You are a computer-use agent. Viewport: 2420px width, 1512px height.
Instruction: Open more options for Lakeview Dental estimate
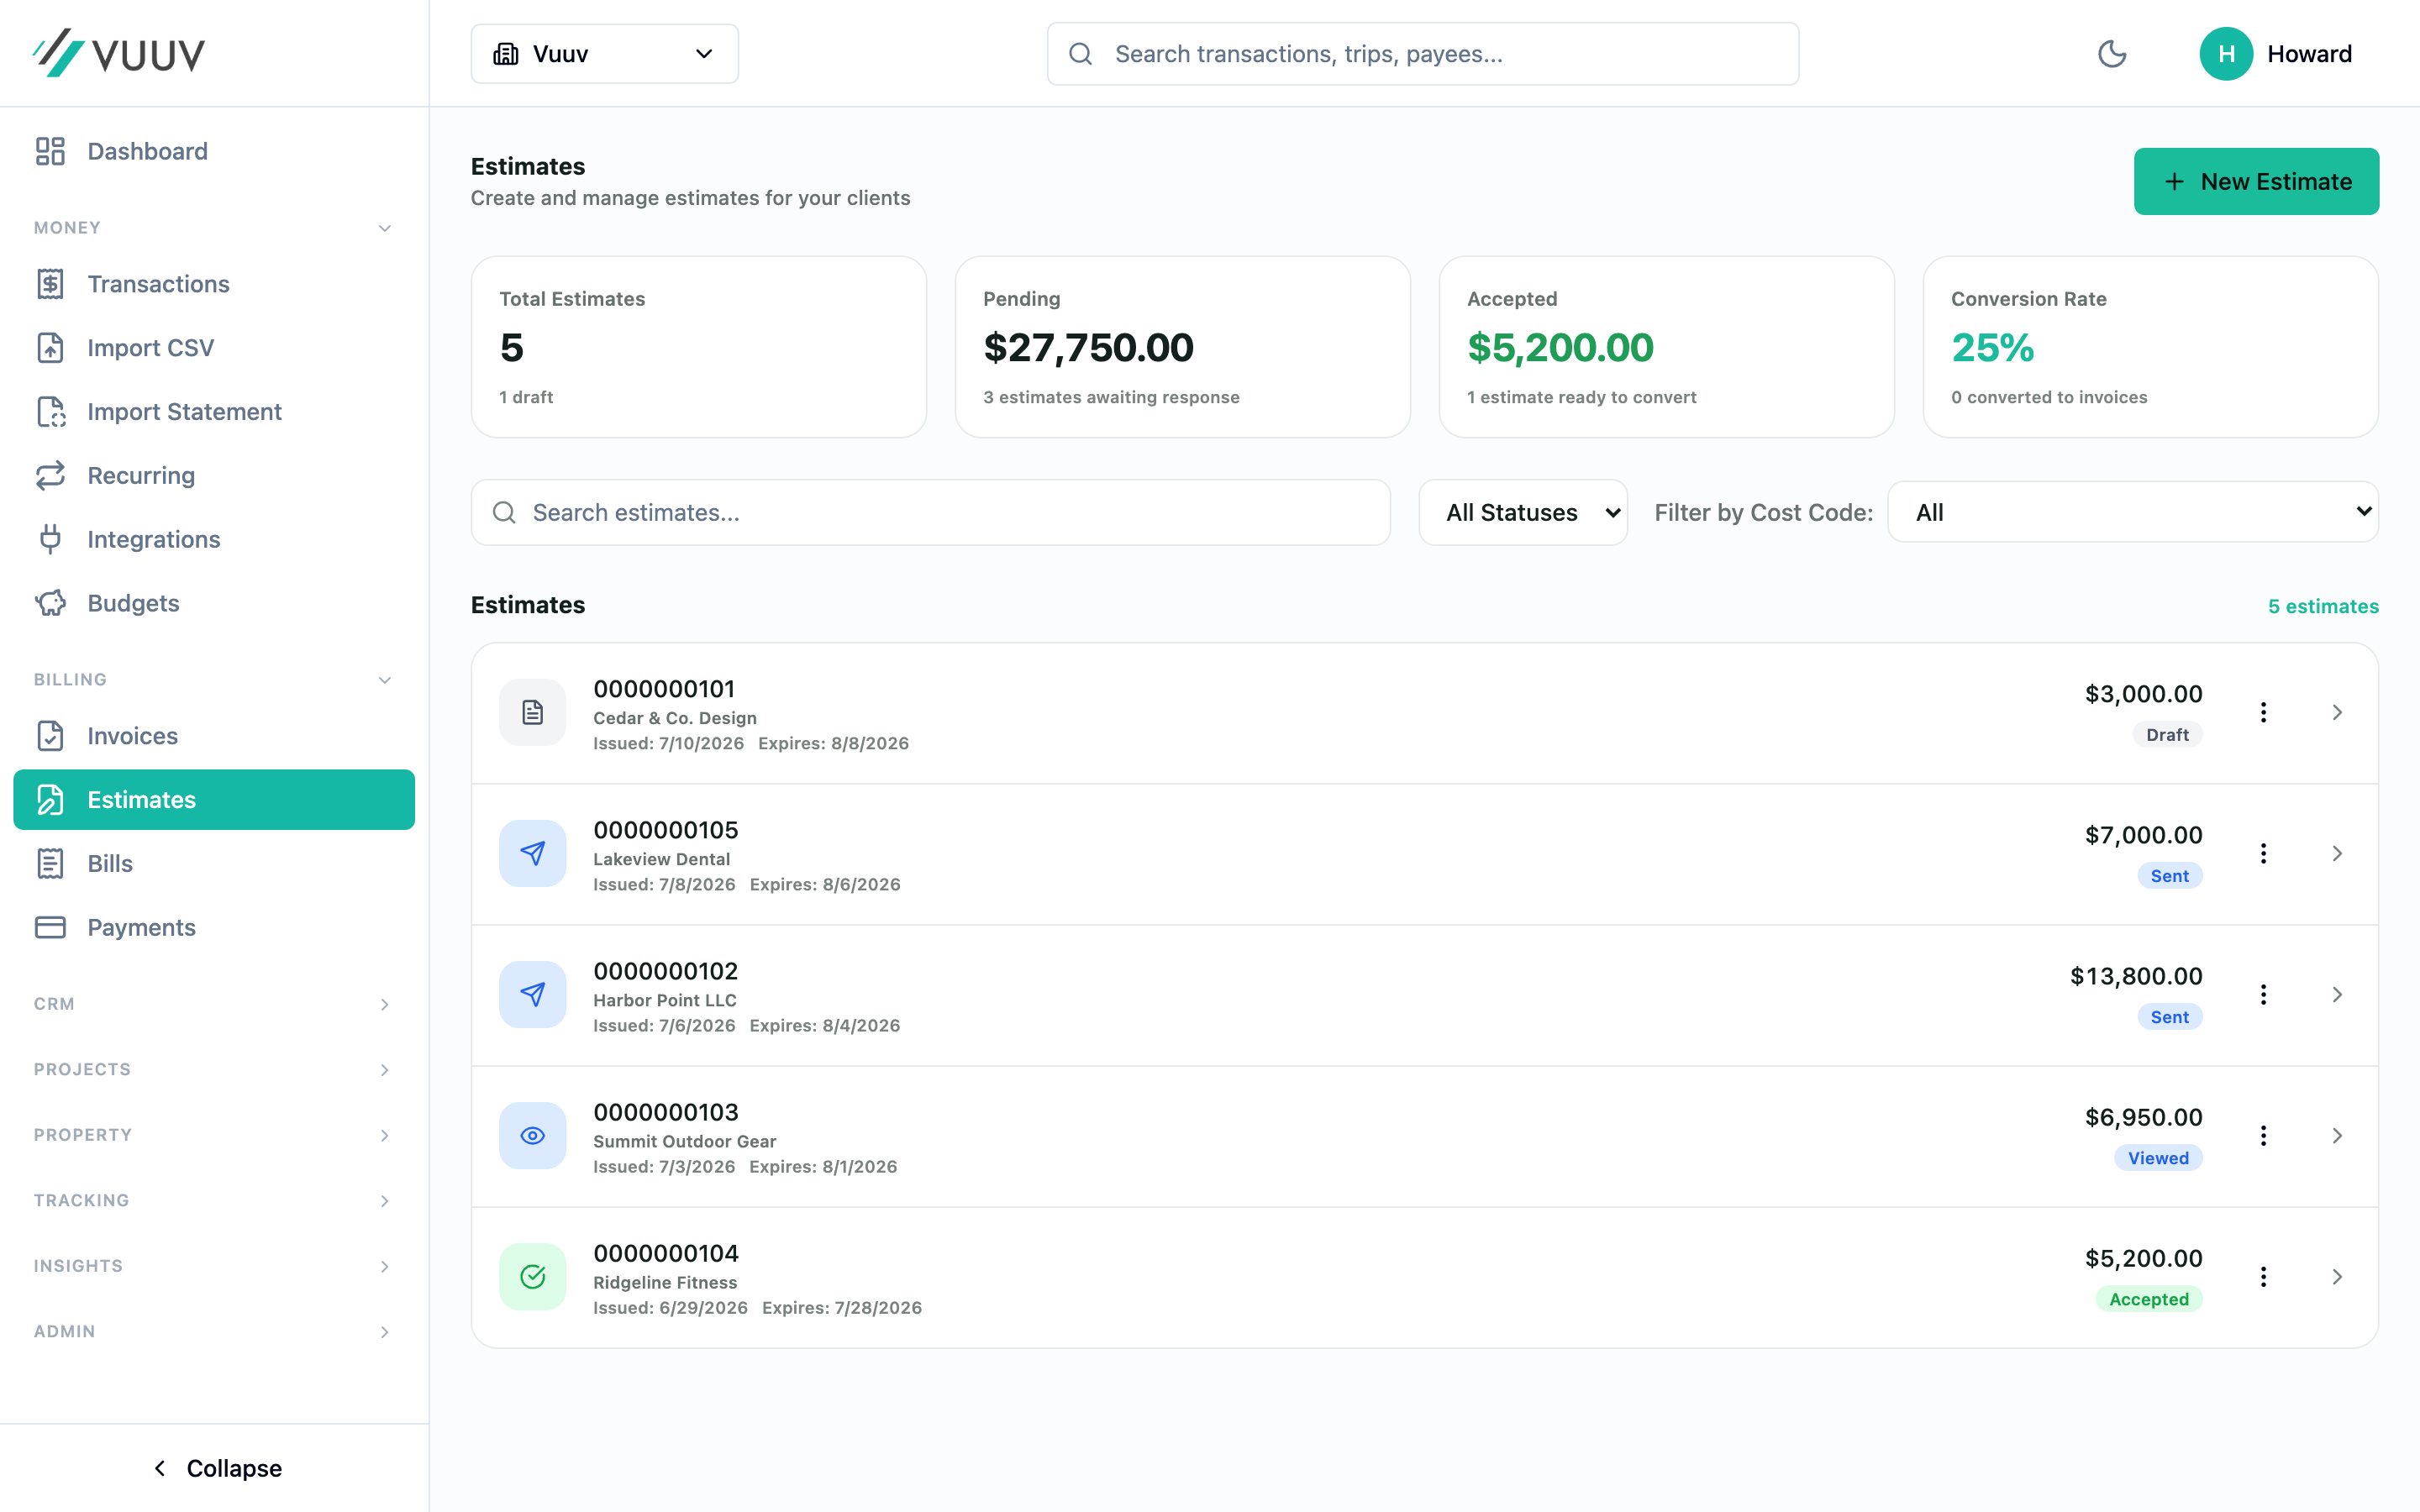(2263, 853)
